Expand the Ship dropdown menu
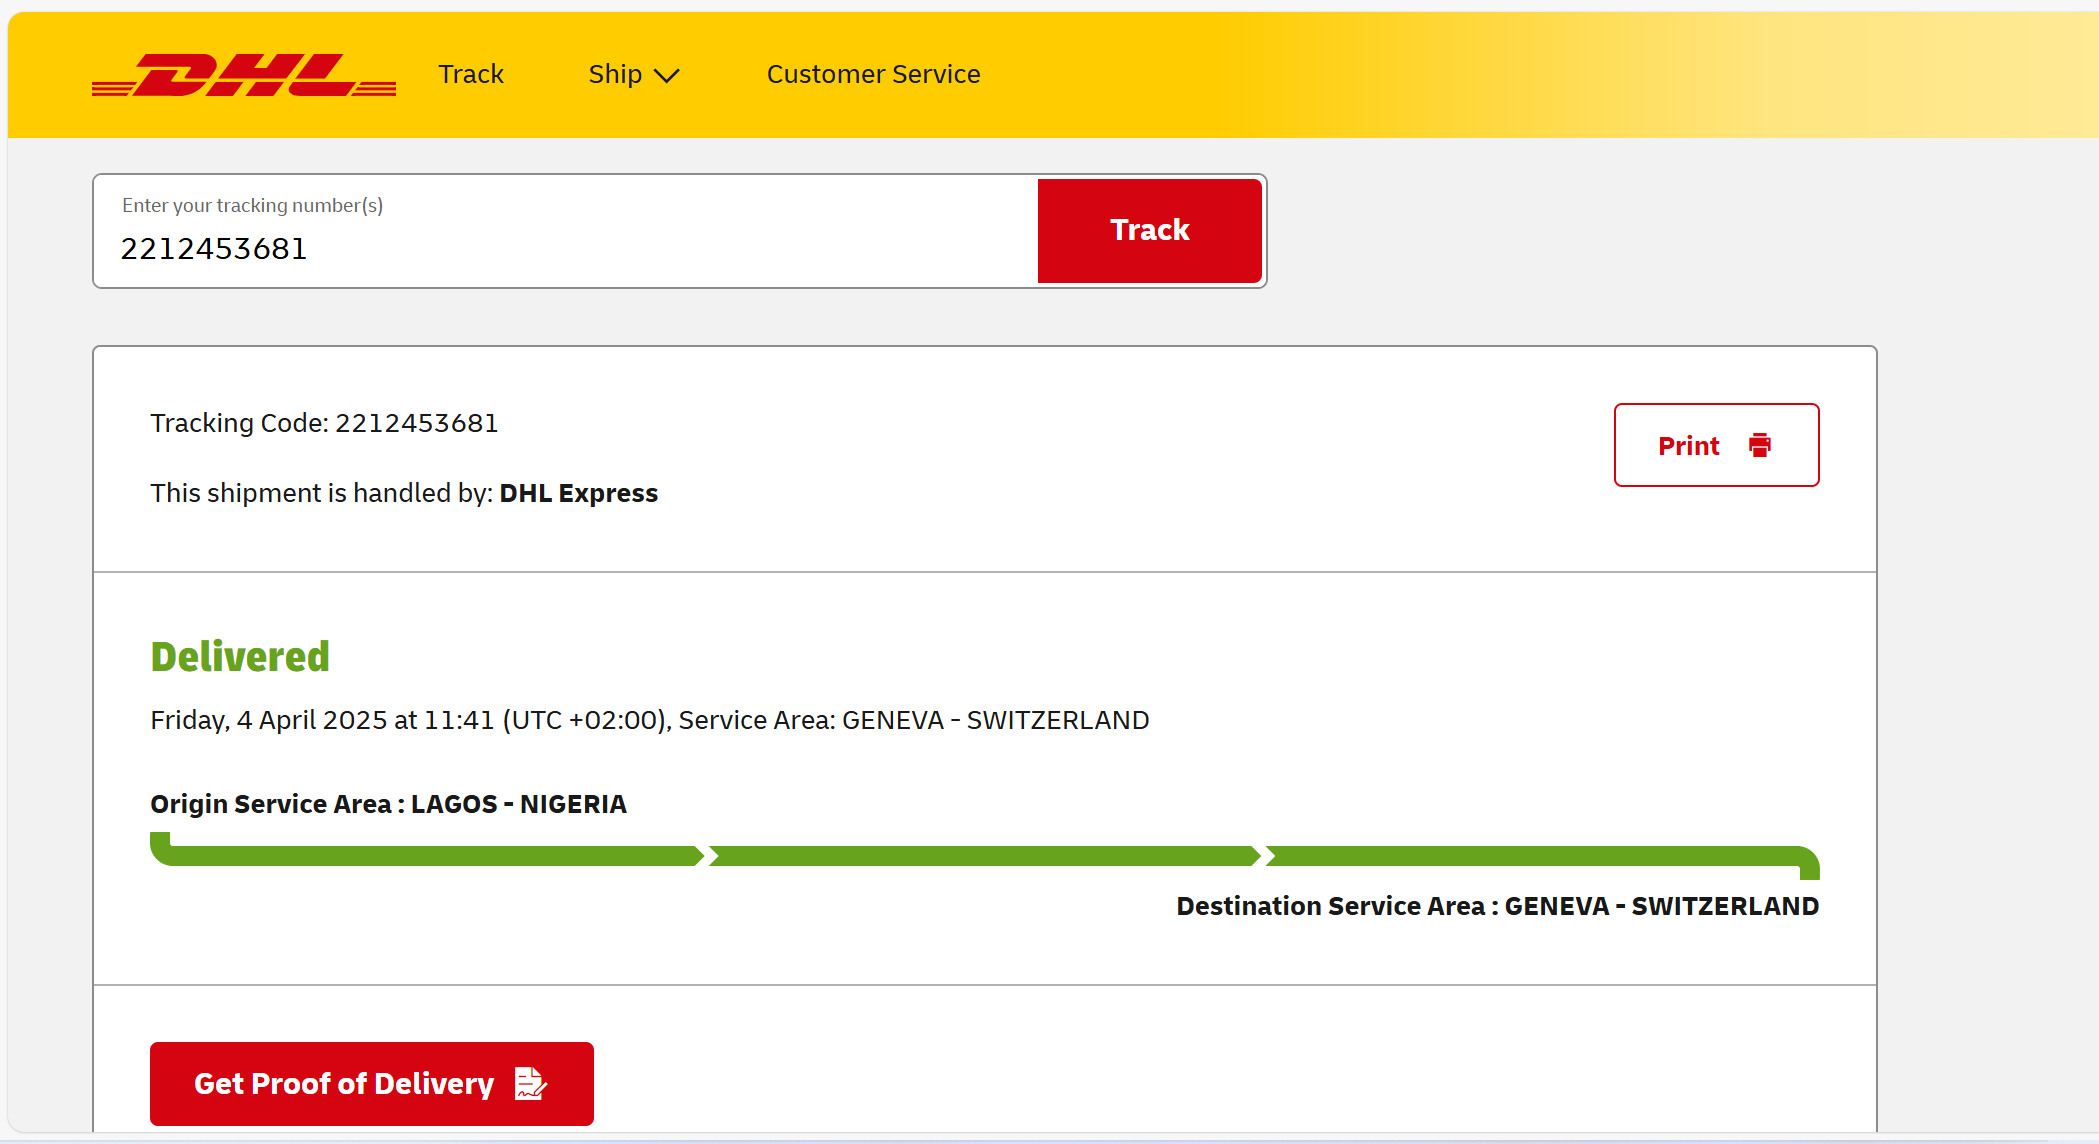 click(x=634, y=74)
